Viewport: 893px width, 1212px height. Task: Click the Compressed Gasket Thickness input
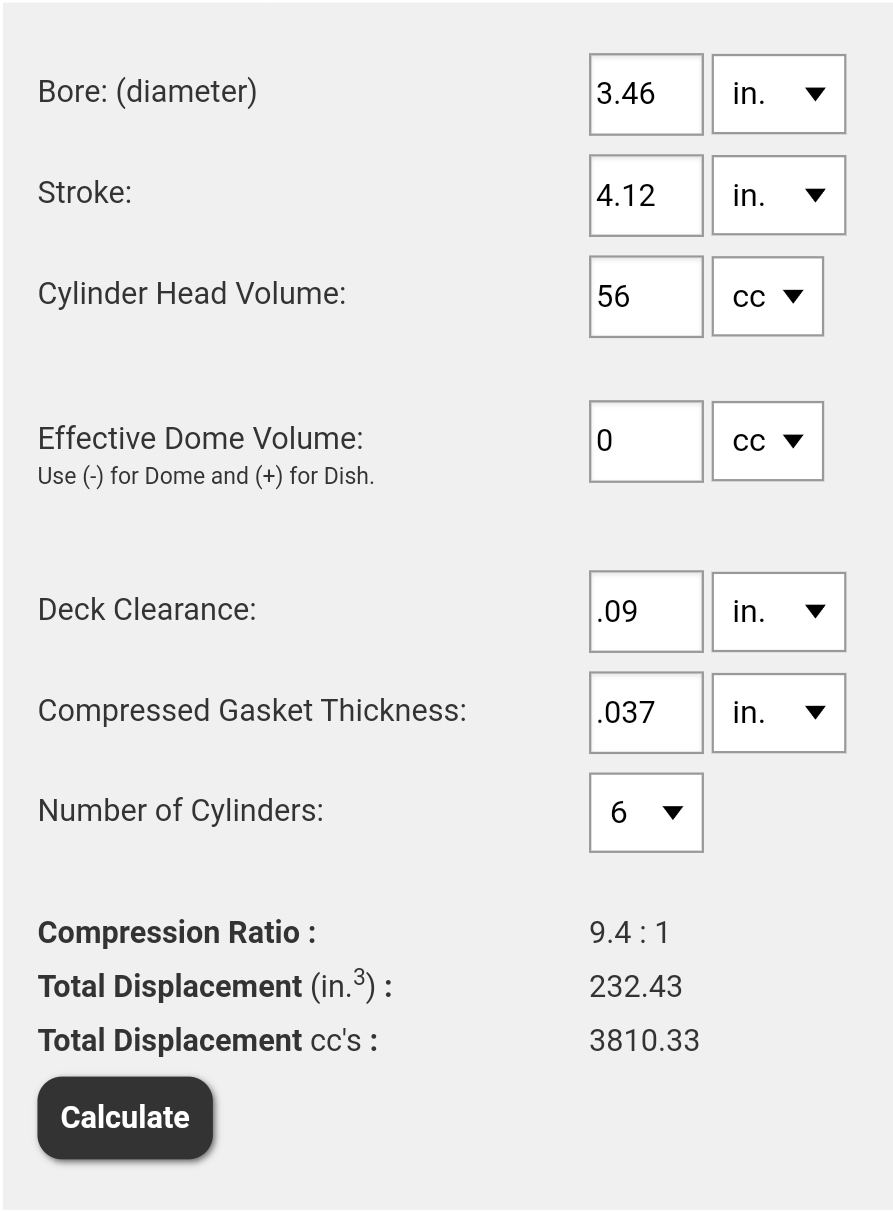[646, 712]
